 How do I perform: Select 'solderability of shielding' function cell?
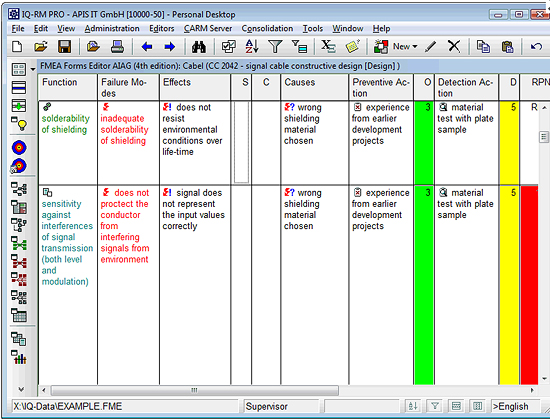click(68, 143)
